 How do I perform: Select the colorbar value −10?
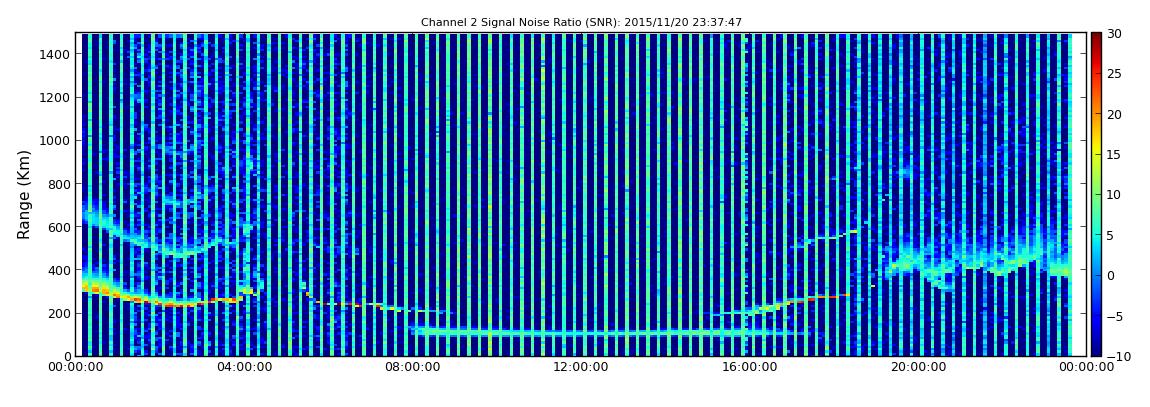click(x=1118, y=356)
